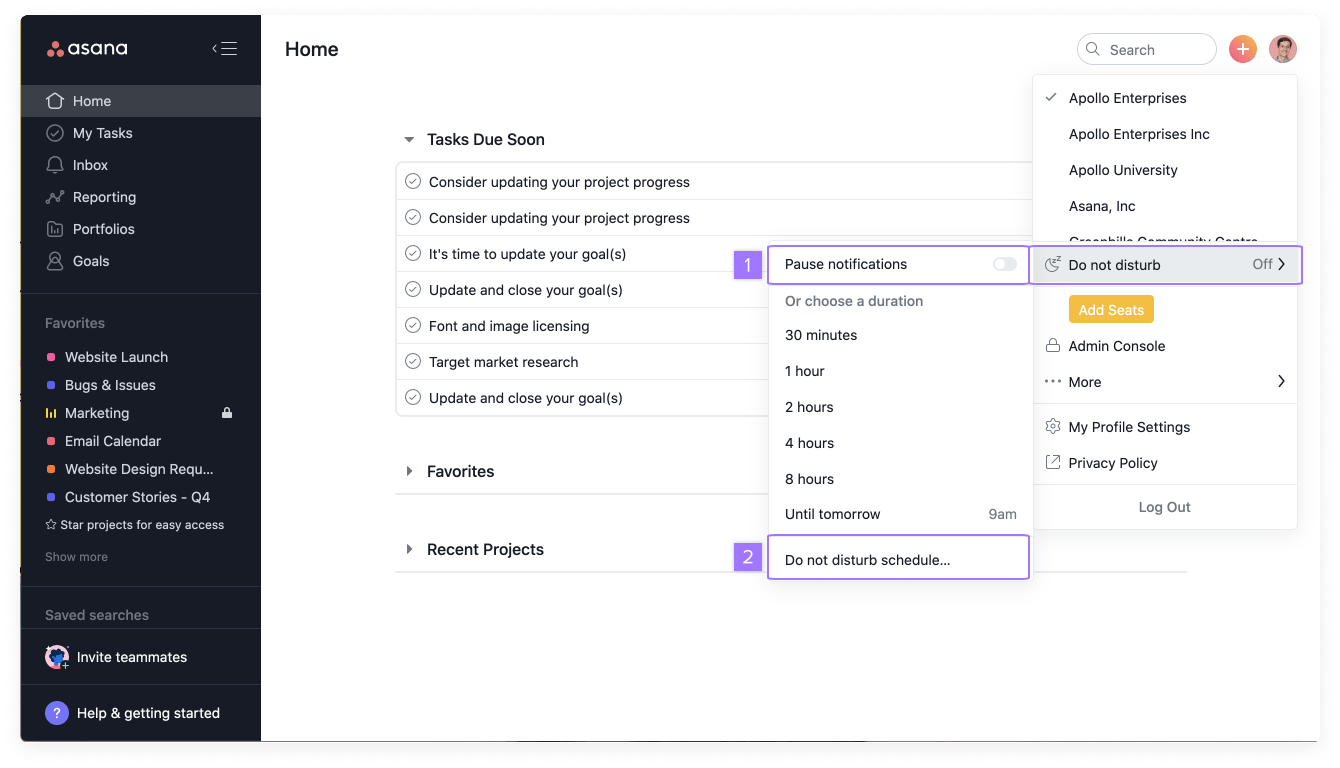Click the yellow Add Seats button
1340x768 pixels.
1111,310
